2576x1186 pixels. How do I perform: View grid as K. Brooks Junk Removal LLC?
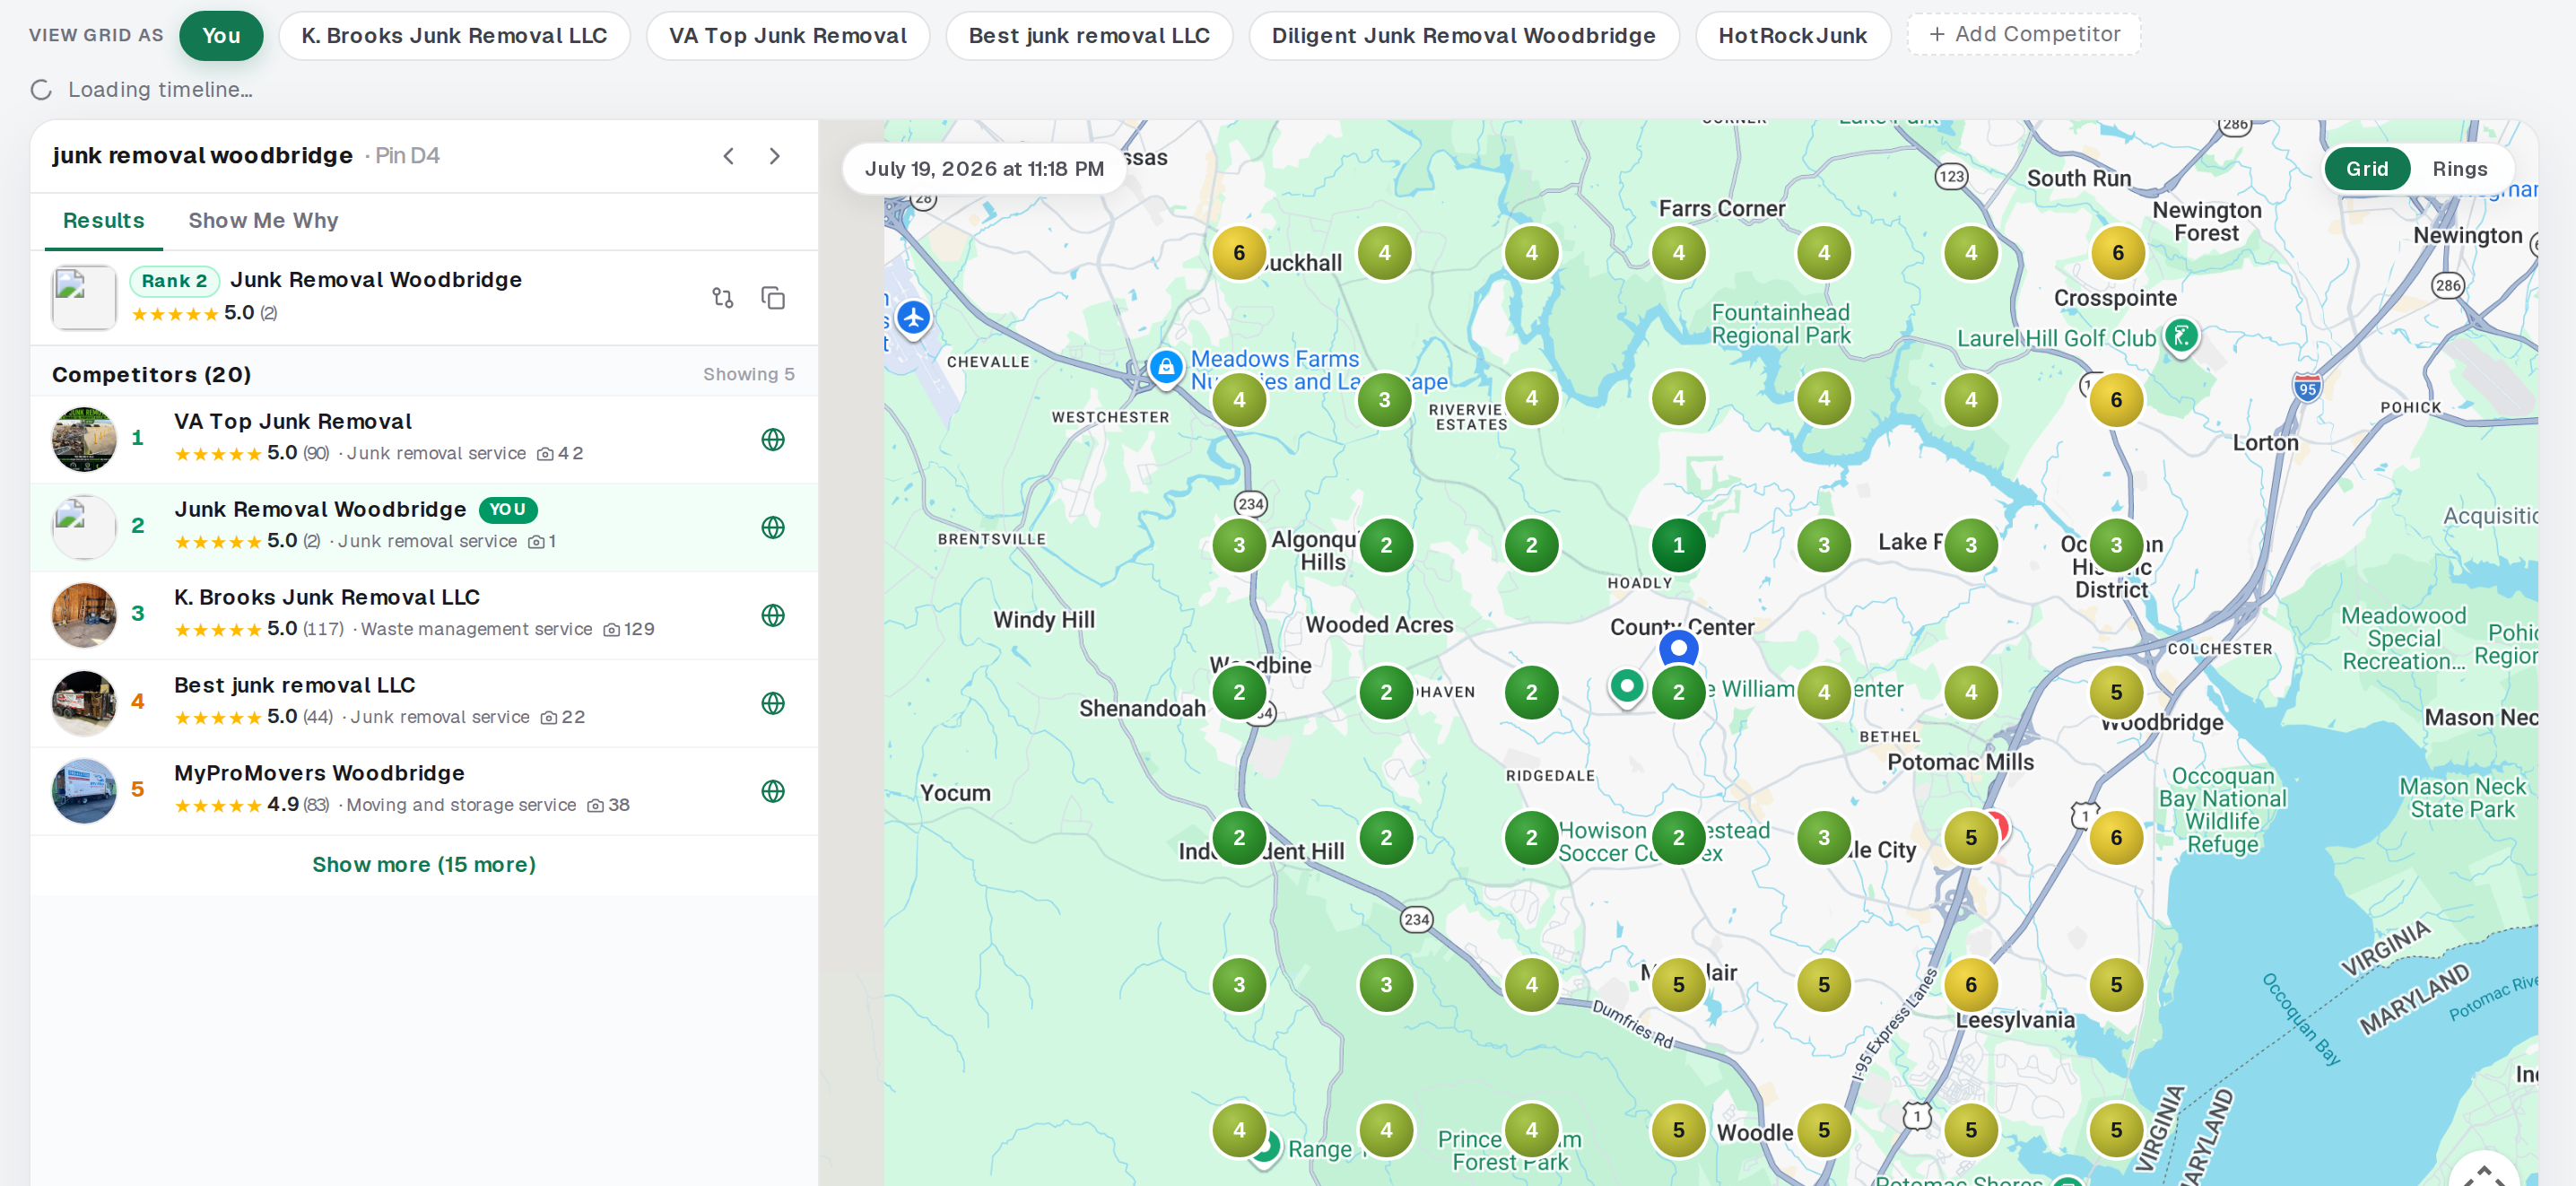(454, 36)
